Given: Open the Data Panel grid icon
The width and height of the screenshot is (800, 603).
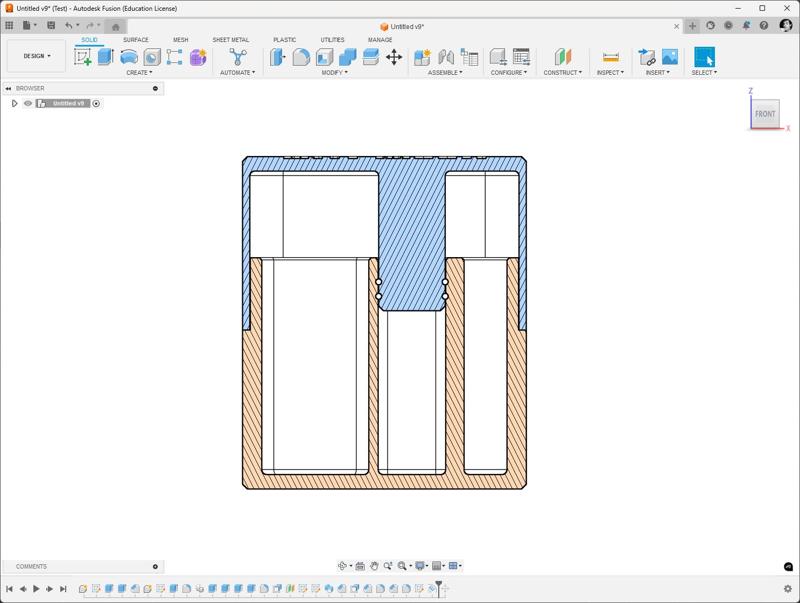Looking at the screenshot, I should click(x=9, y=25).
